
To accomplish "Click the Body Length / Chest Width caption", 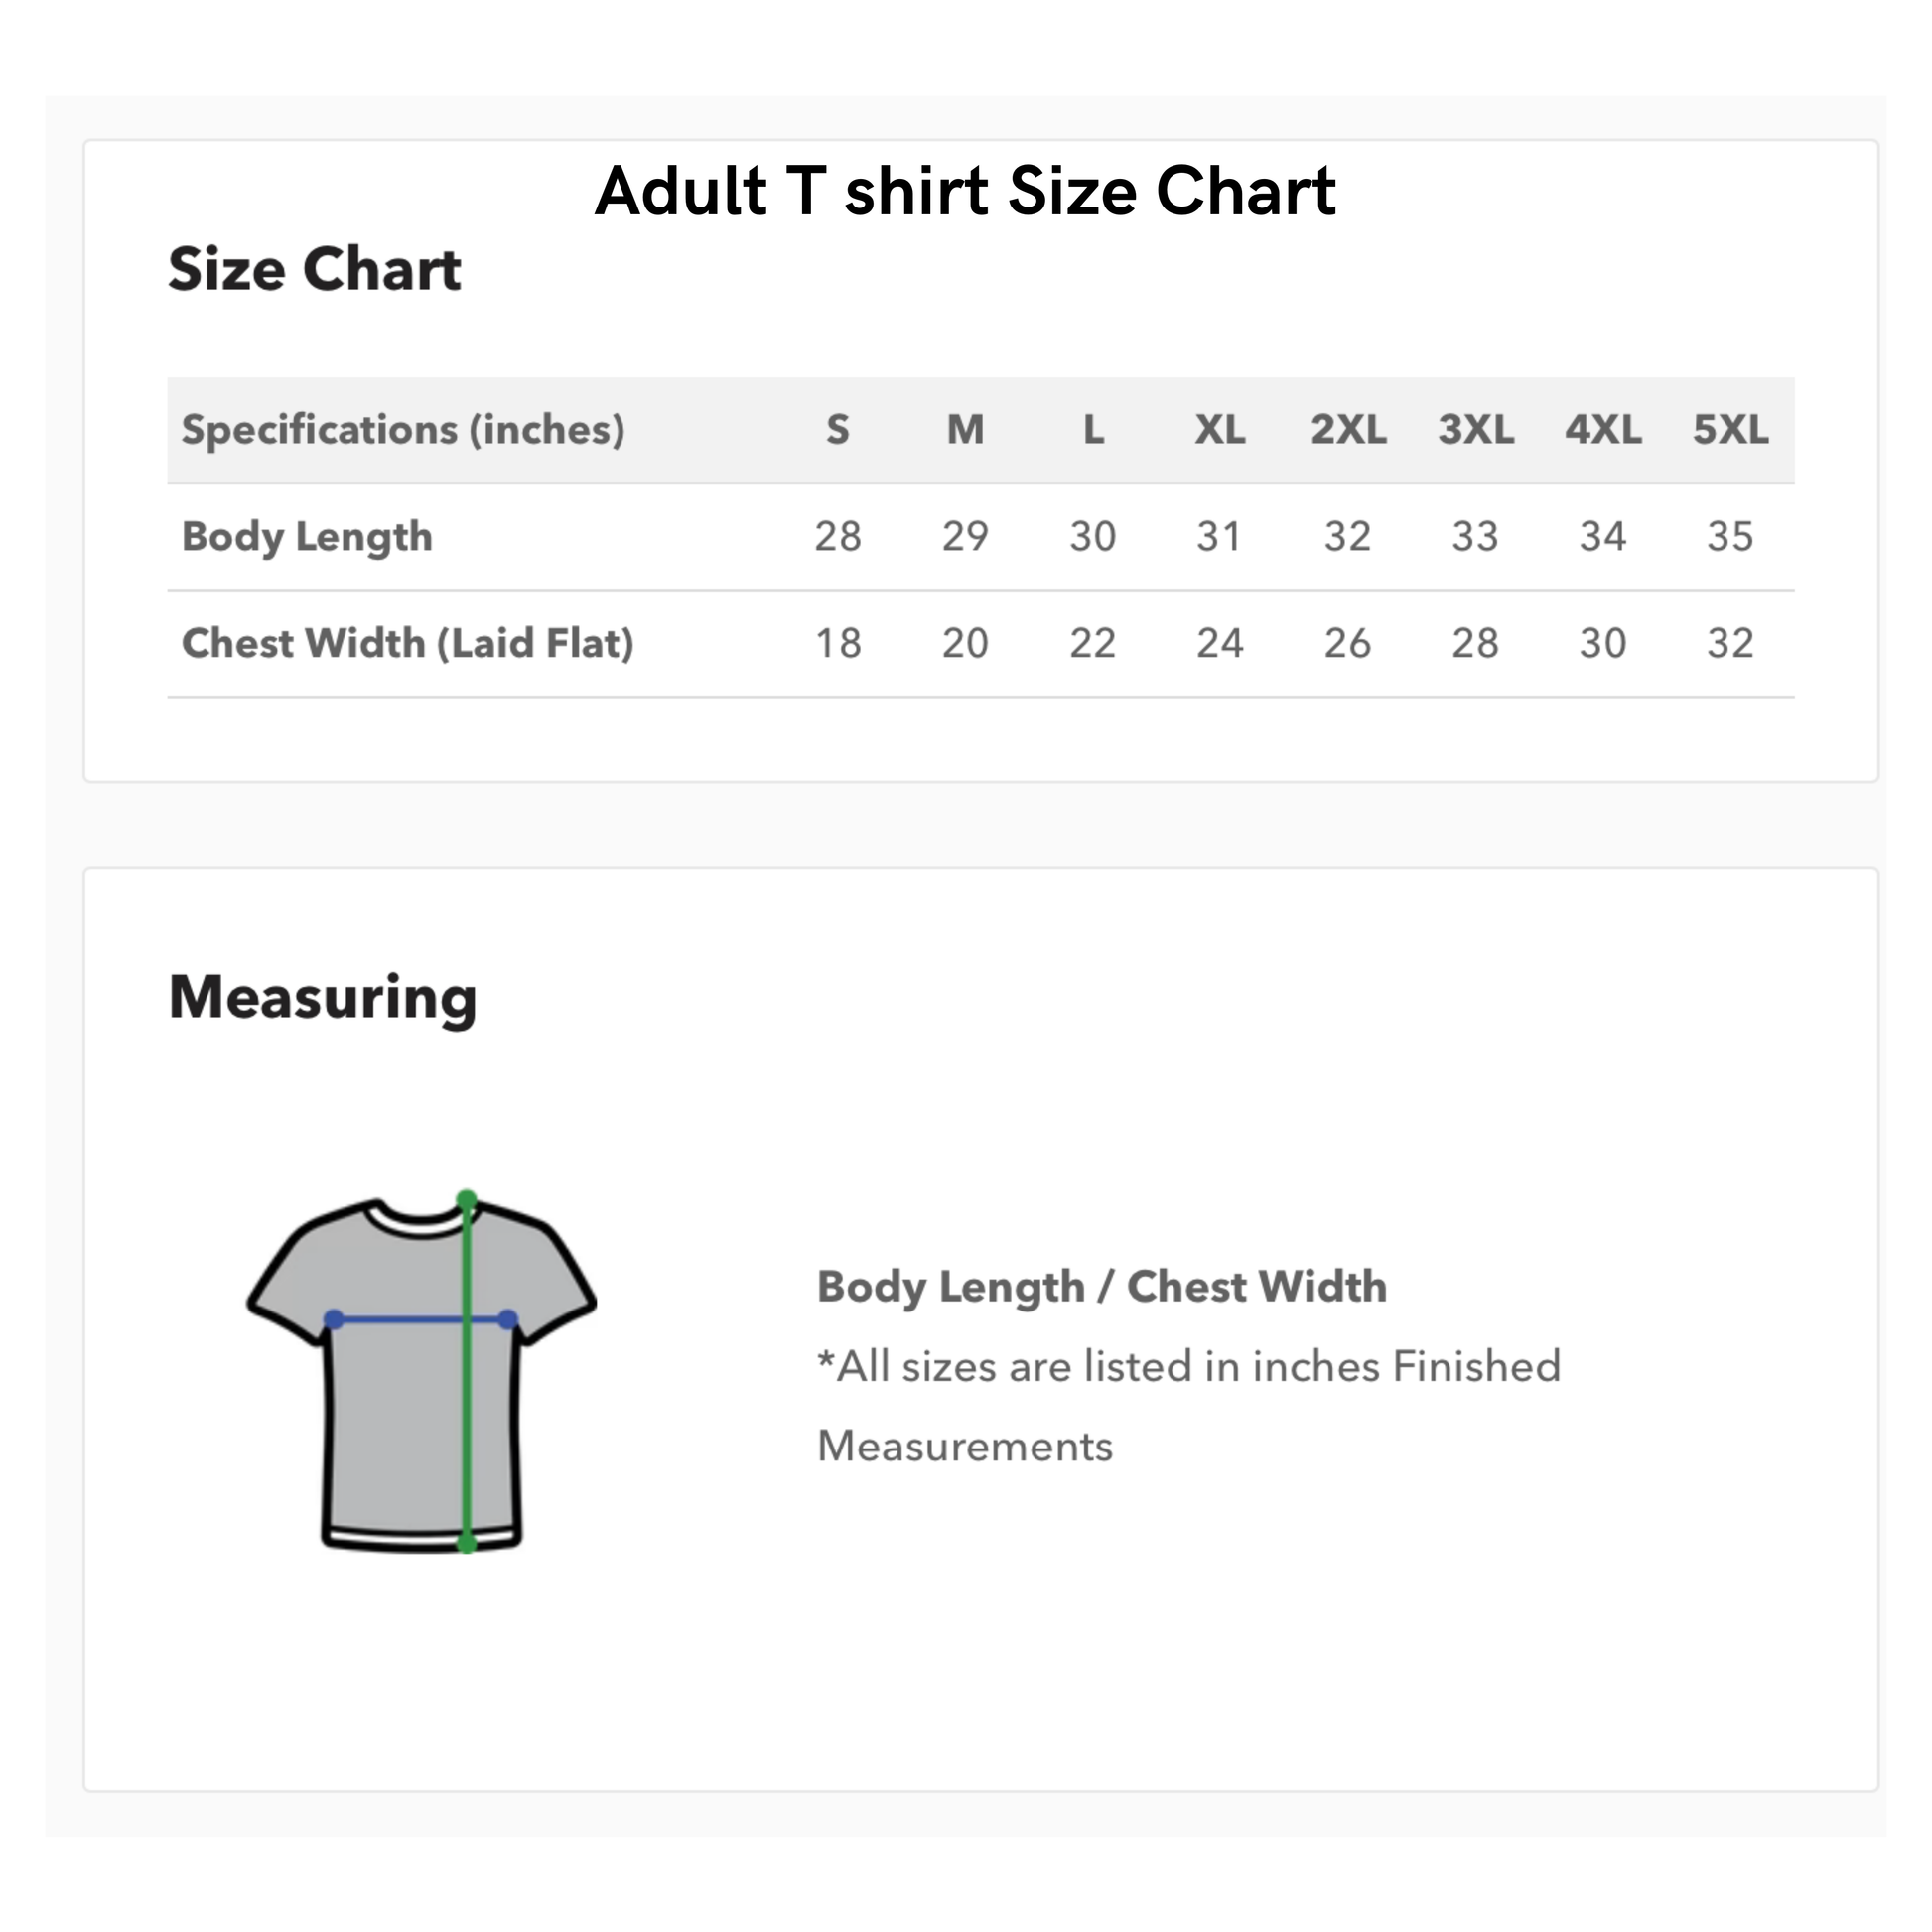I will click(1102, 1286).
